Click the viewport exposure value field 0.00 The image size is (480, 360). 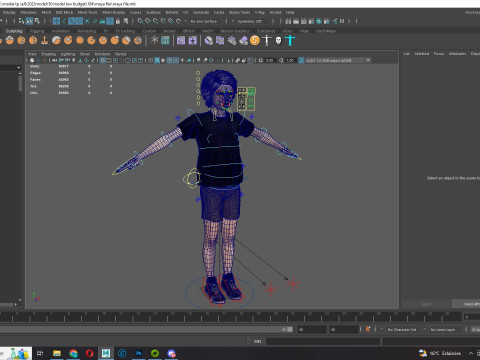coord(270,60)
